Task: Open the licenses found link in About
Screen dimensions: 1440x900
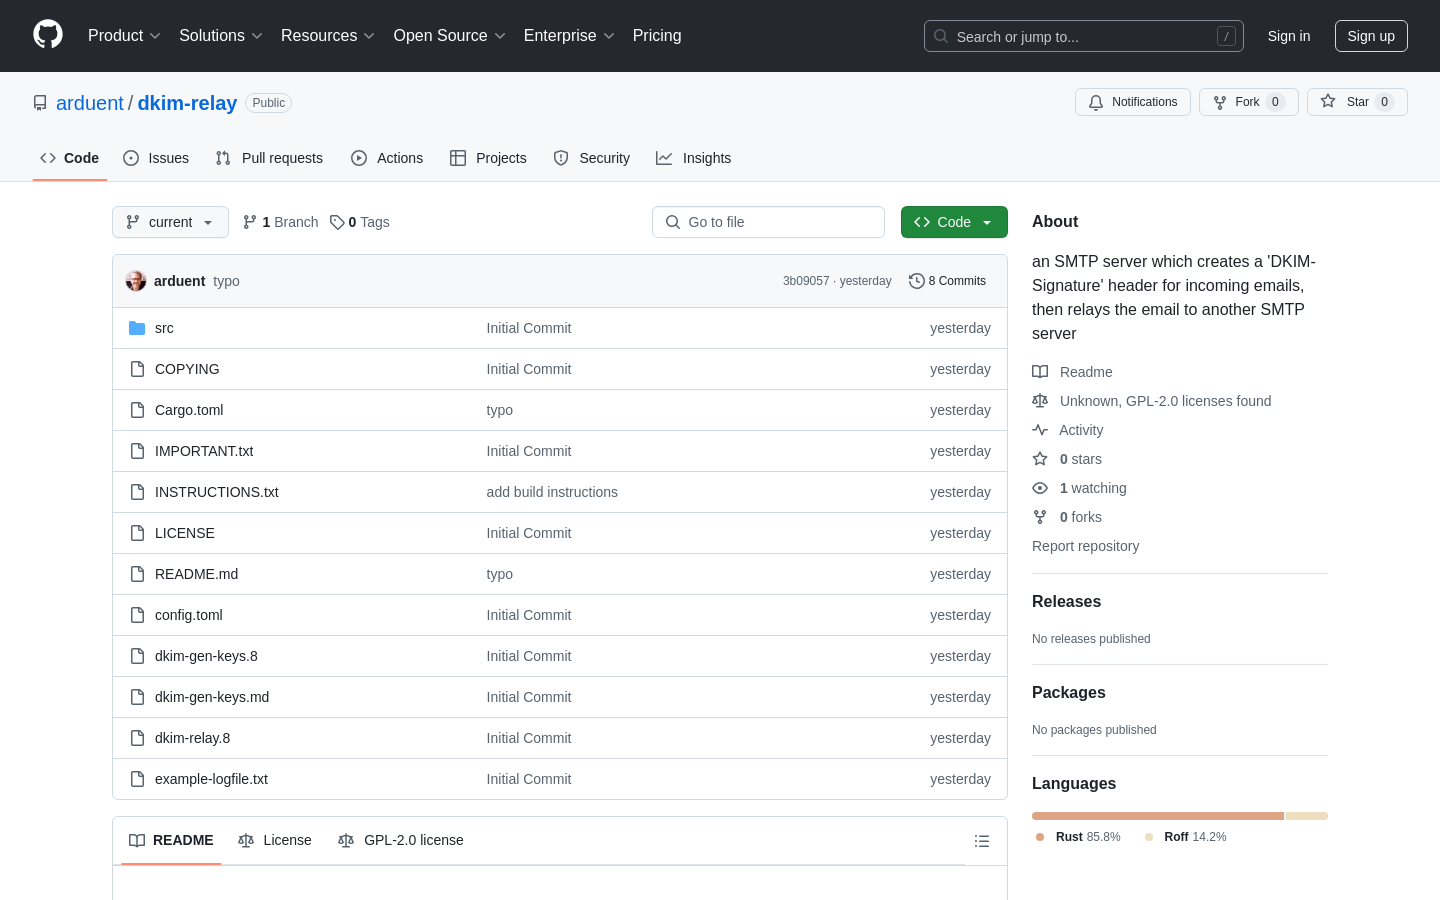Action: pyautogui.click(x=1152, y=401)
